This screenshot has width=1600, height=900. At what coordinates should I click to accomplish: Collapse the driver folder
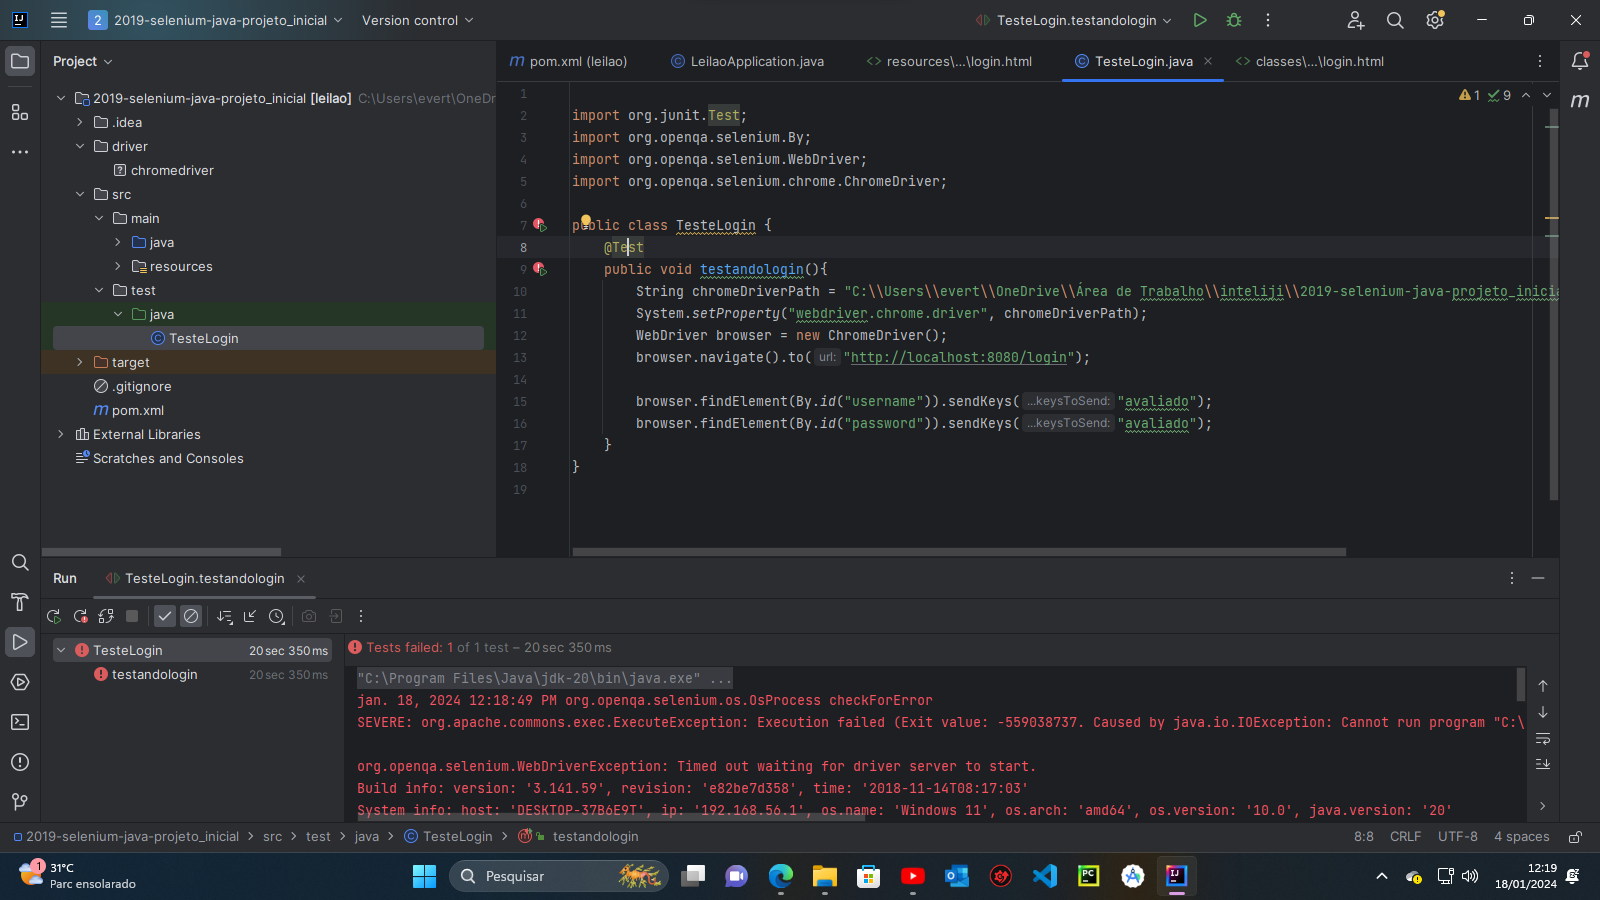point(80,146)
